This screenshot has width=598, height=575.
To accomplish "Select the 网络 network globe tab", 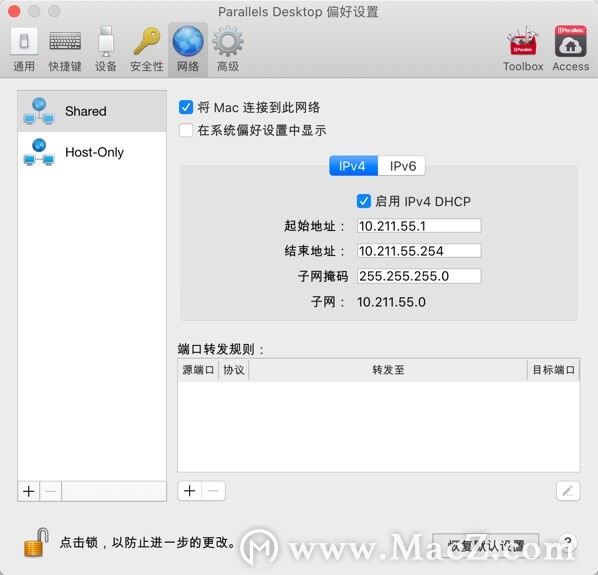I will tap(188, 50).
